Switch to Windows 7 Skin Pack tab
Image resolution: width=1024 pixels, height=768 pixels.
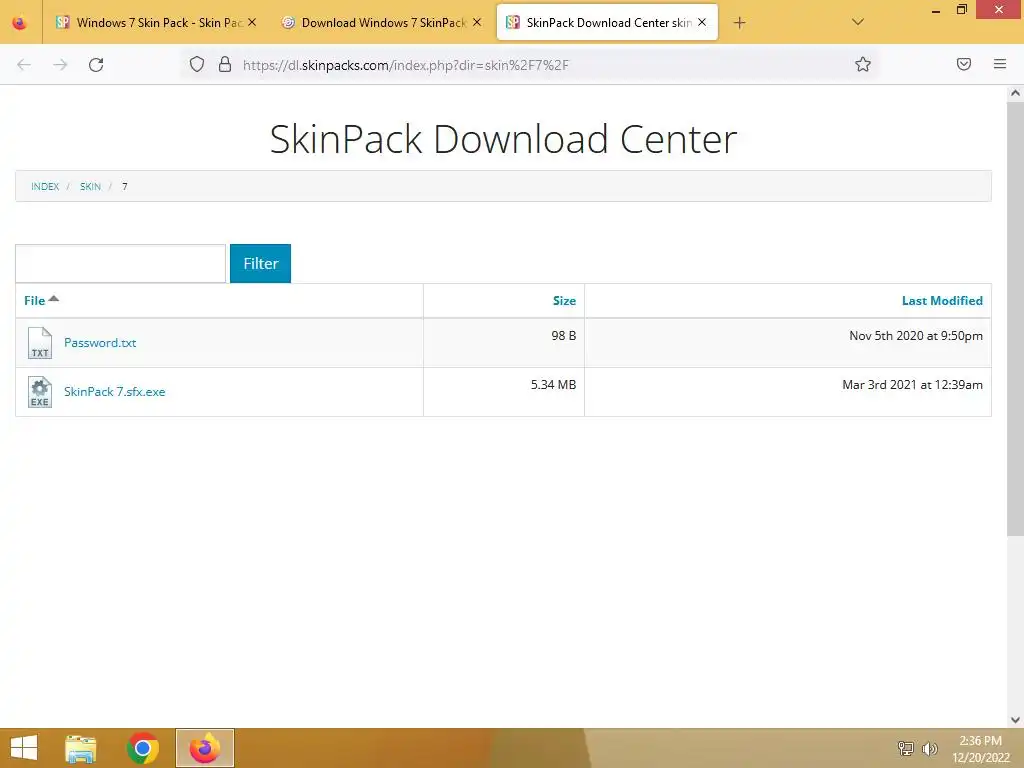point(155,23)
